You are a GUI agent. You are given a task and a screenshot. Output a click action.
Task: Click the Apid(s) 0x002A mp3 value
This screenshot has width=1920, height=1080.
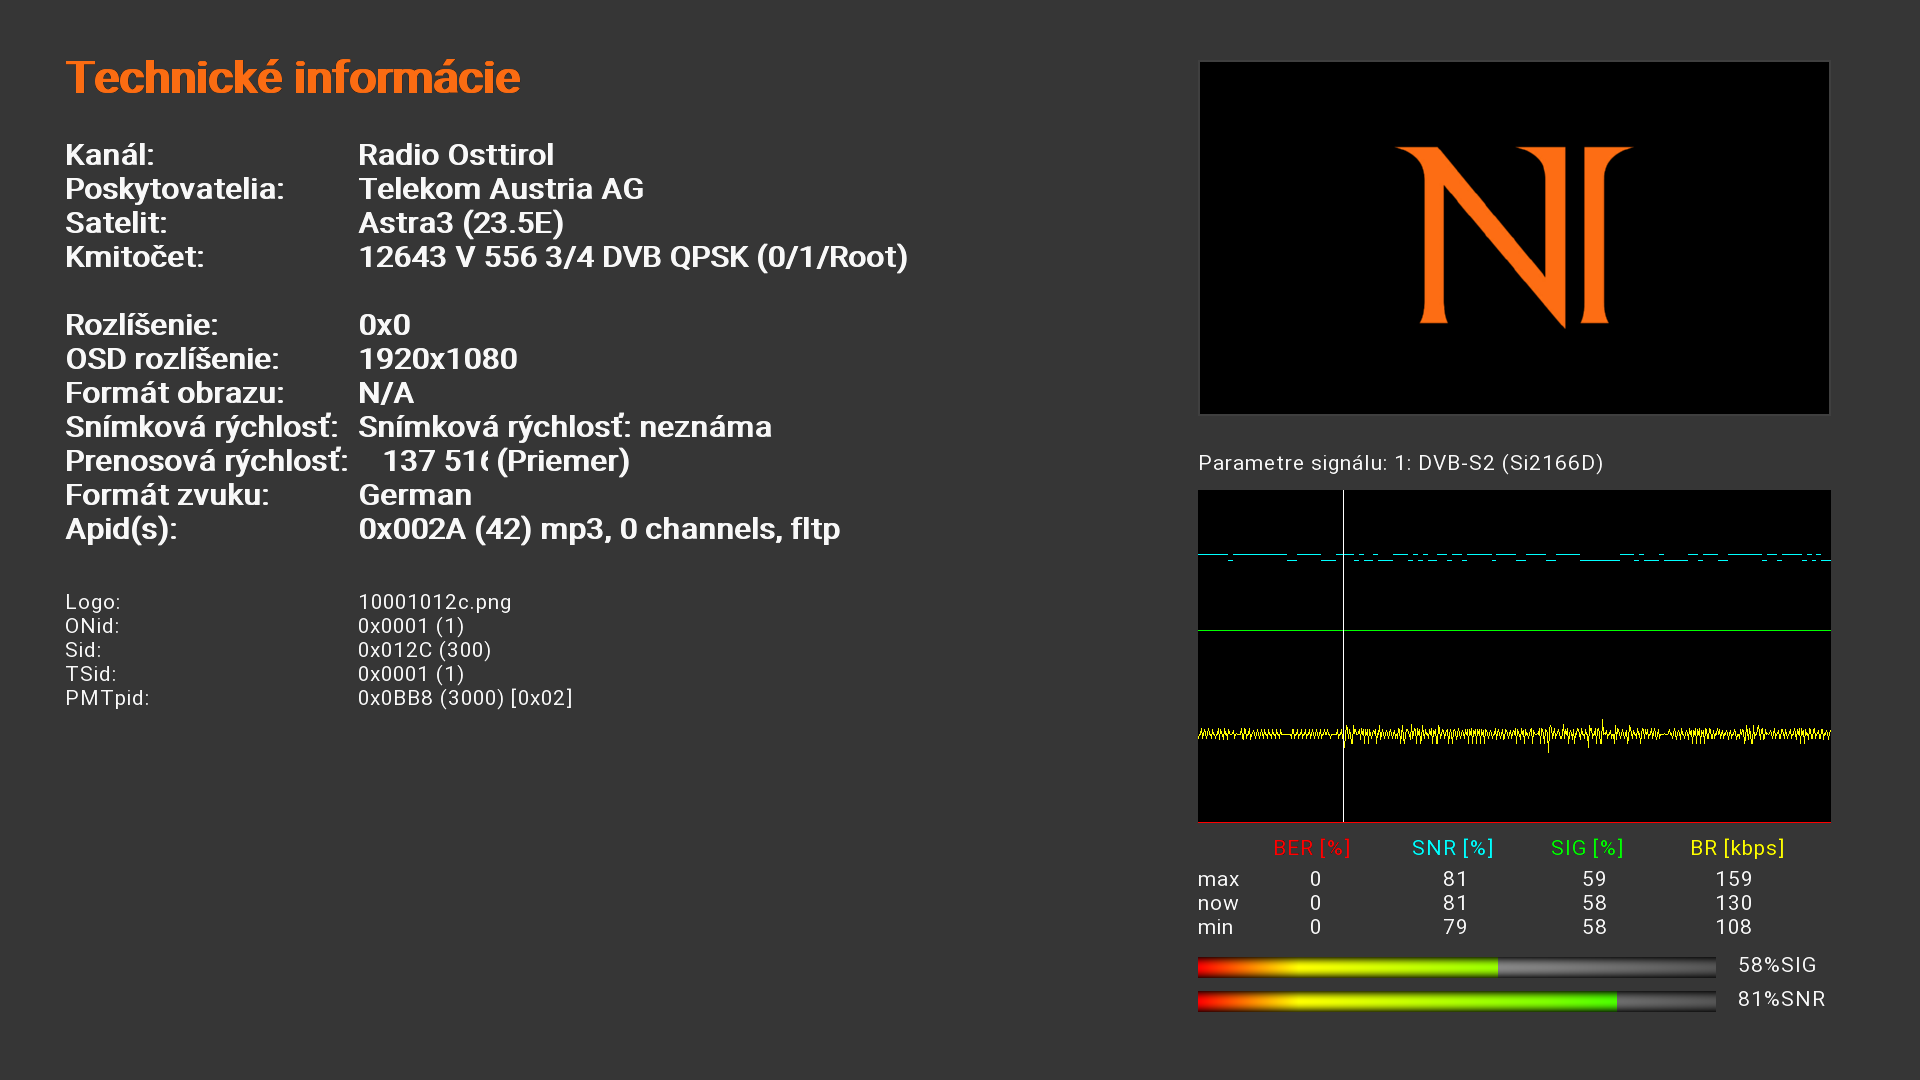click(x=598, y=529)
